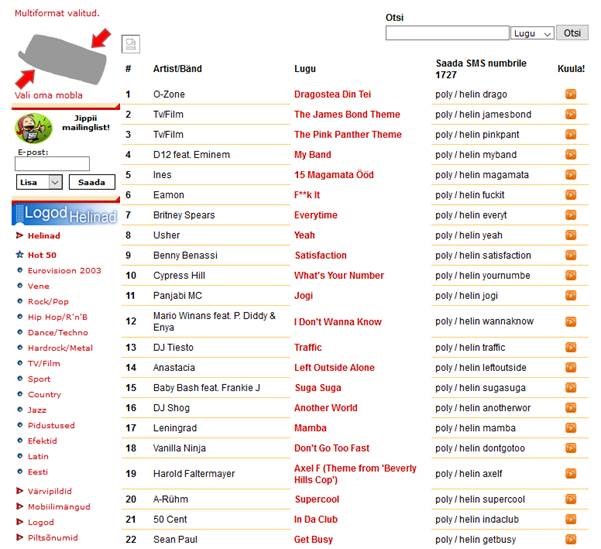Select the Eesti category
601x549 pixels.
click(x=38, y=472)
